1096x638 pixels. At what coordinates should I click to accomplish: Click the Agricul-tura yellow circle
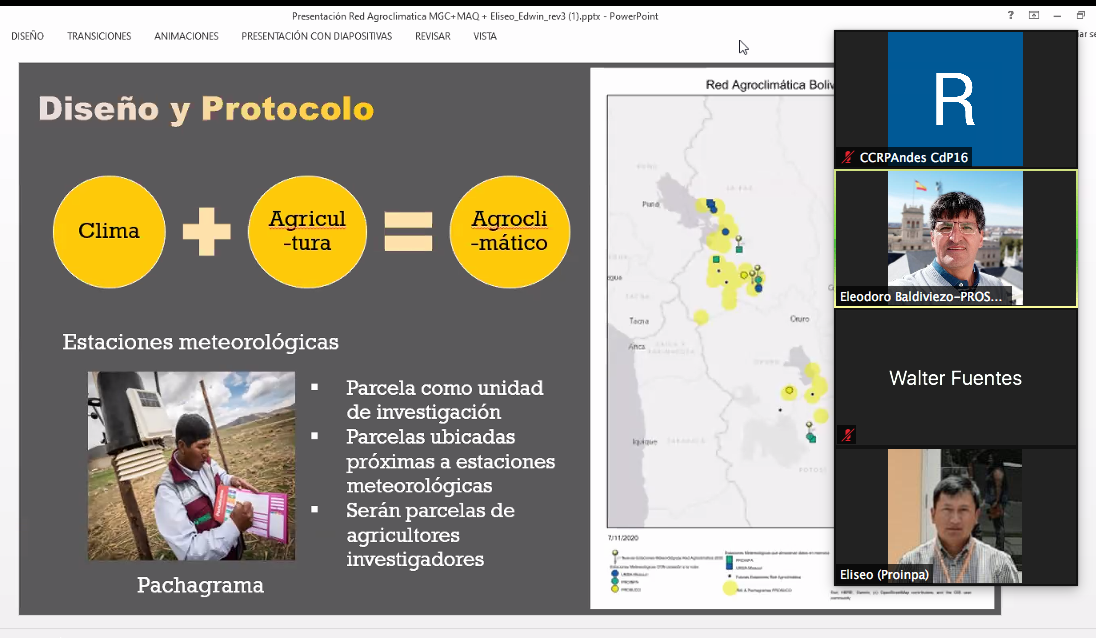click(x=308, y=231)
